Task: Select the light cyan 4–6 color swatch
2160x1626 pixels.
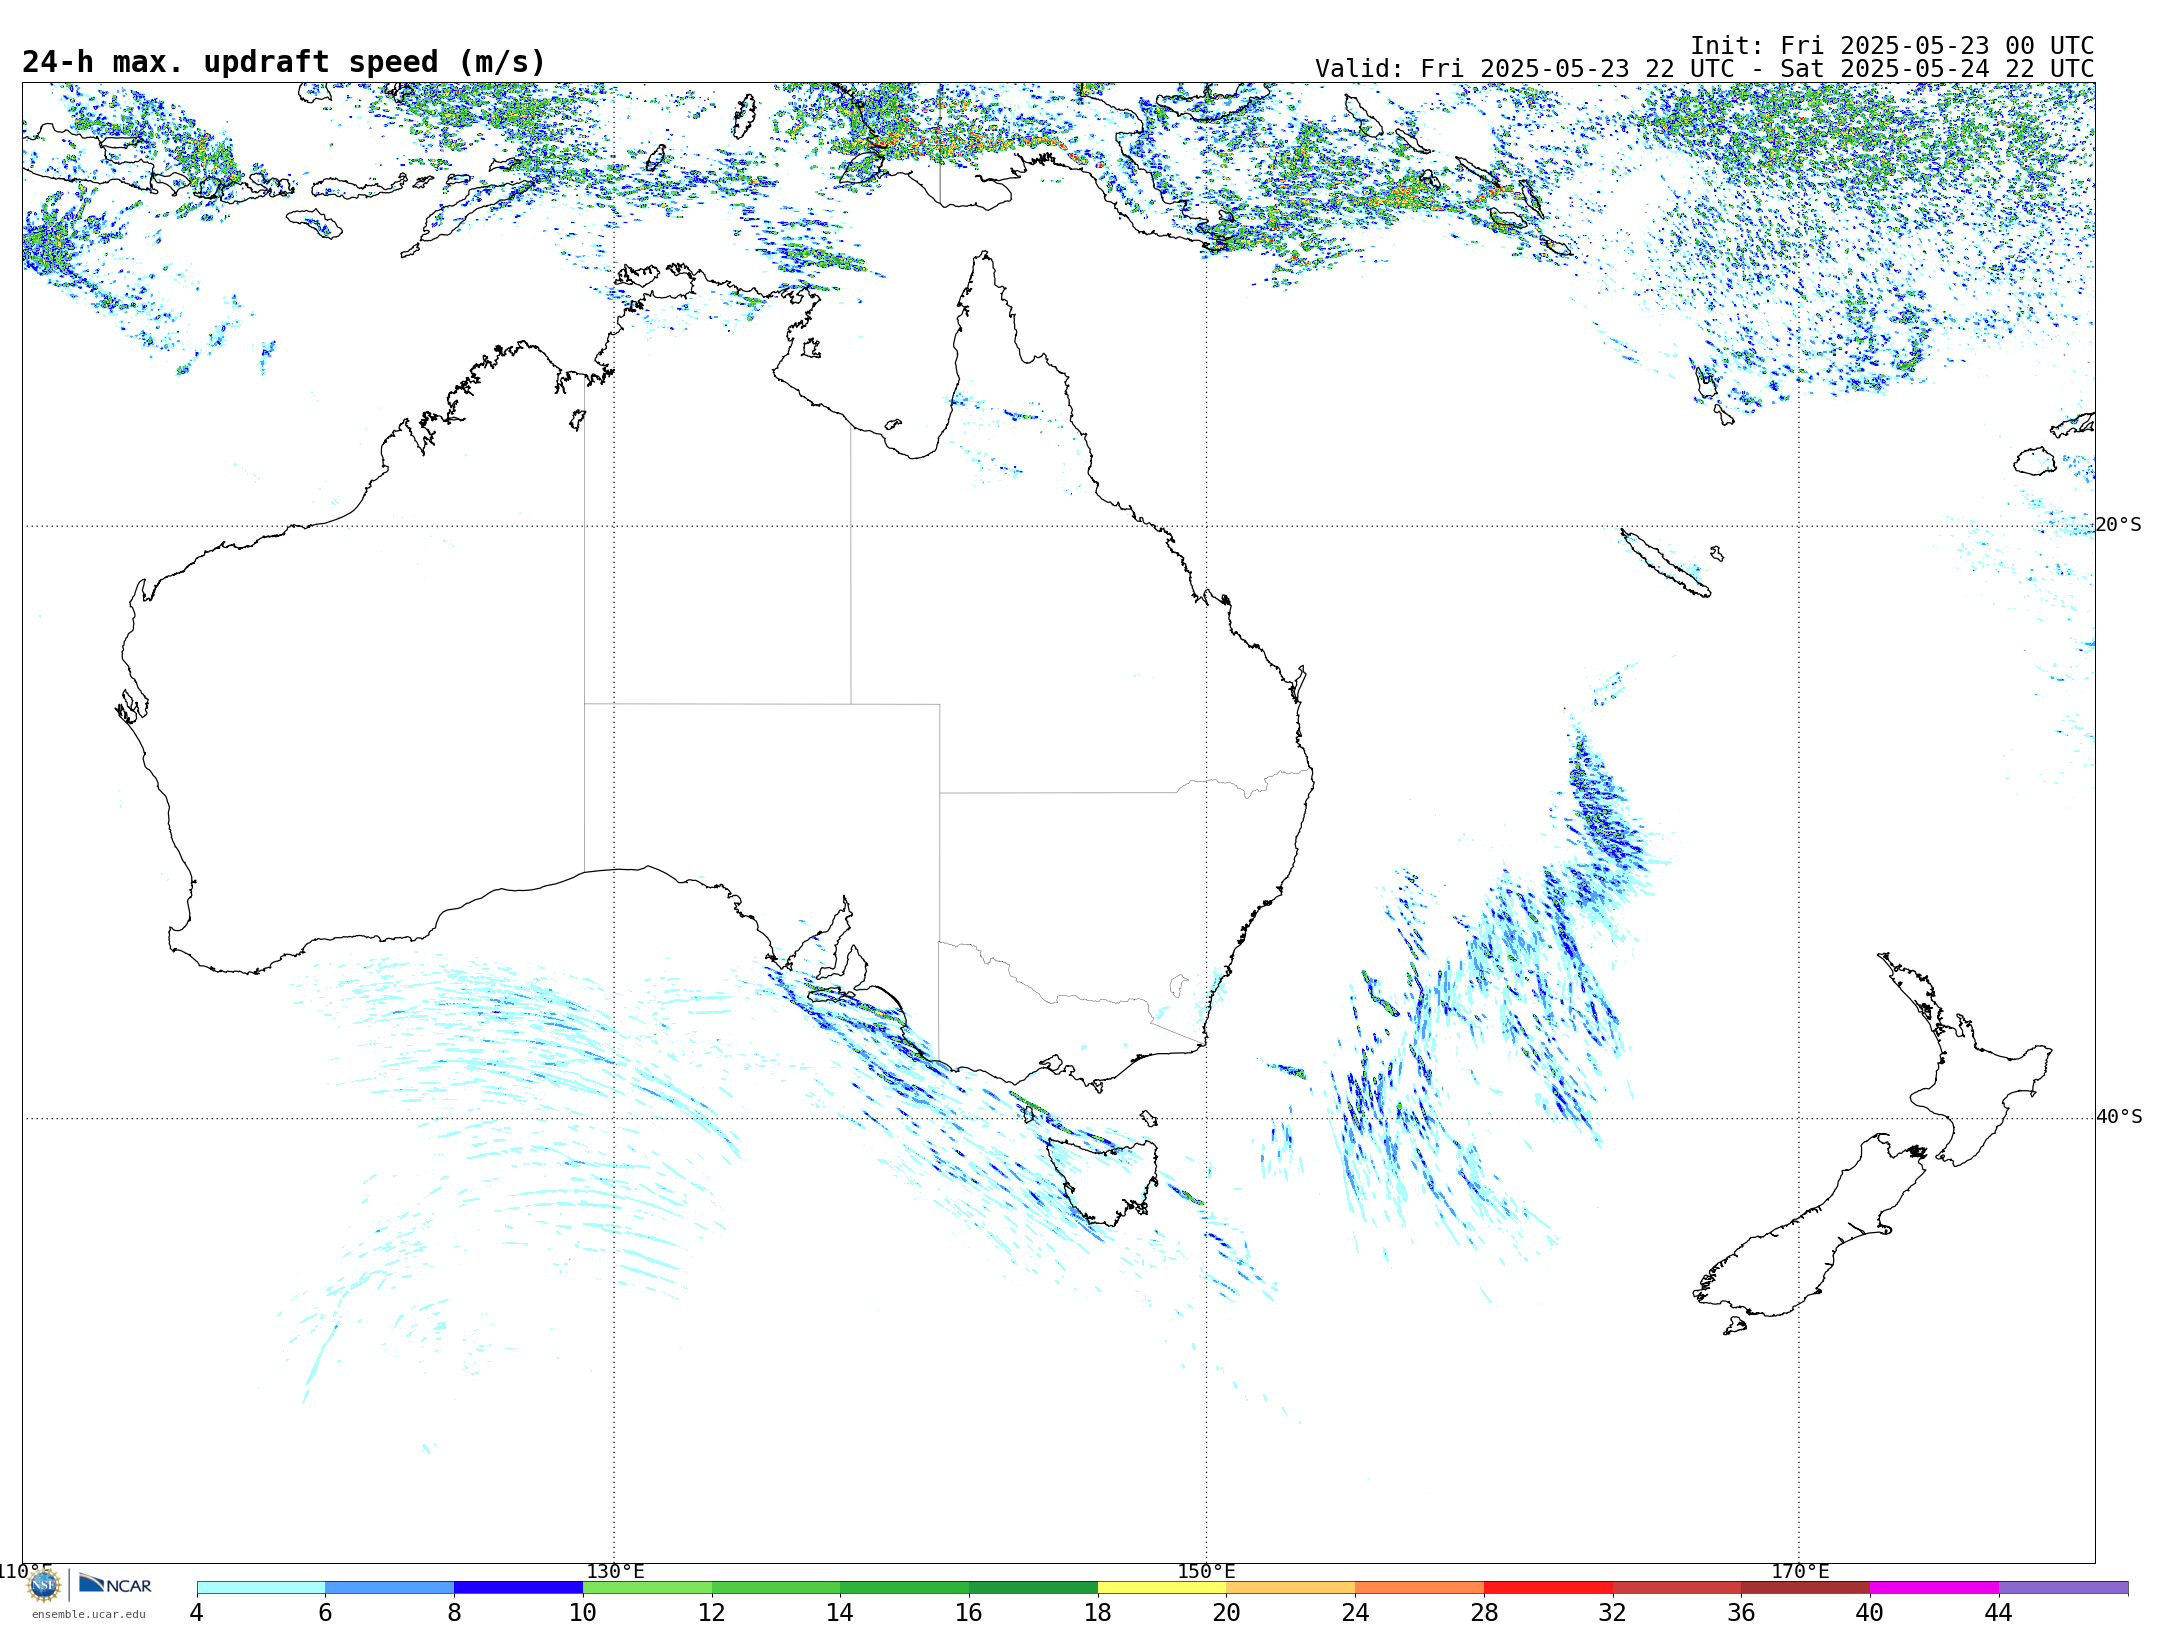Action: click(261, 1588)
